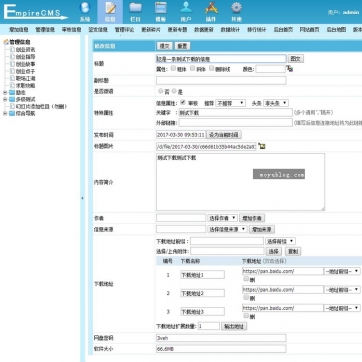Screen dimensions: 362x362
Task: Uncheck the 审核 (approved) checkbox
Action: (x=183, y=102)
